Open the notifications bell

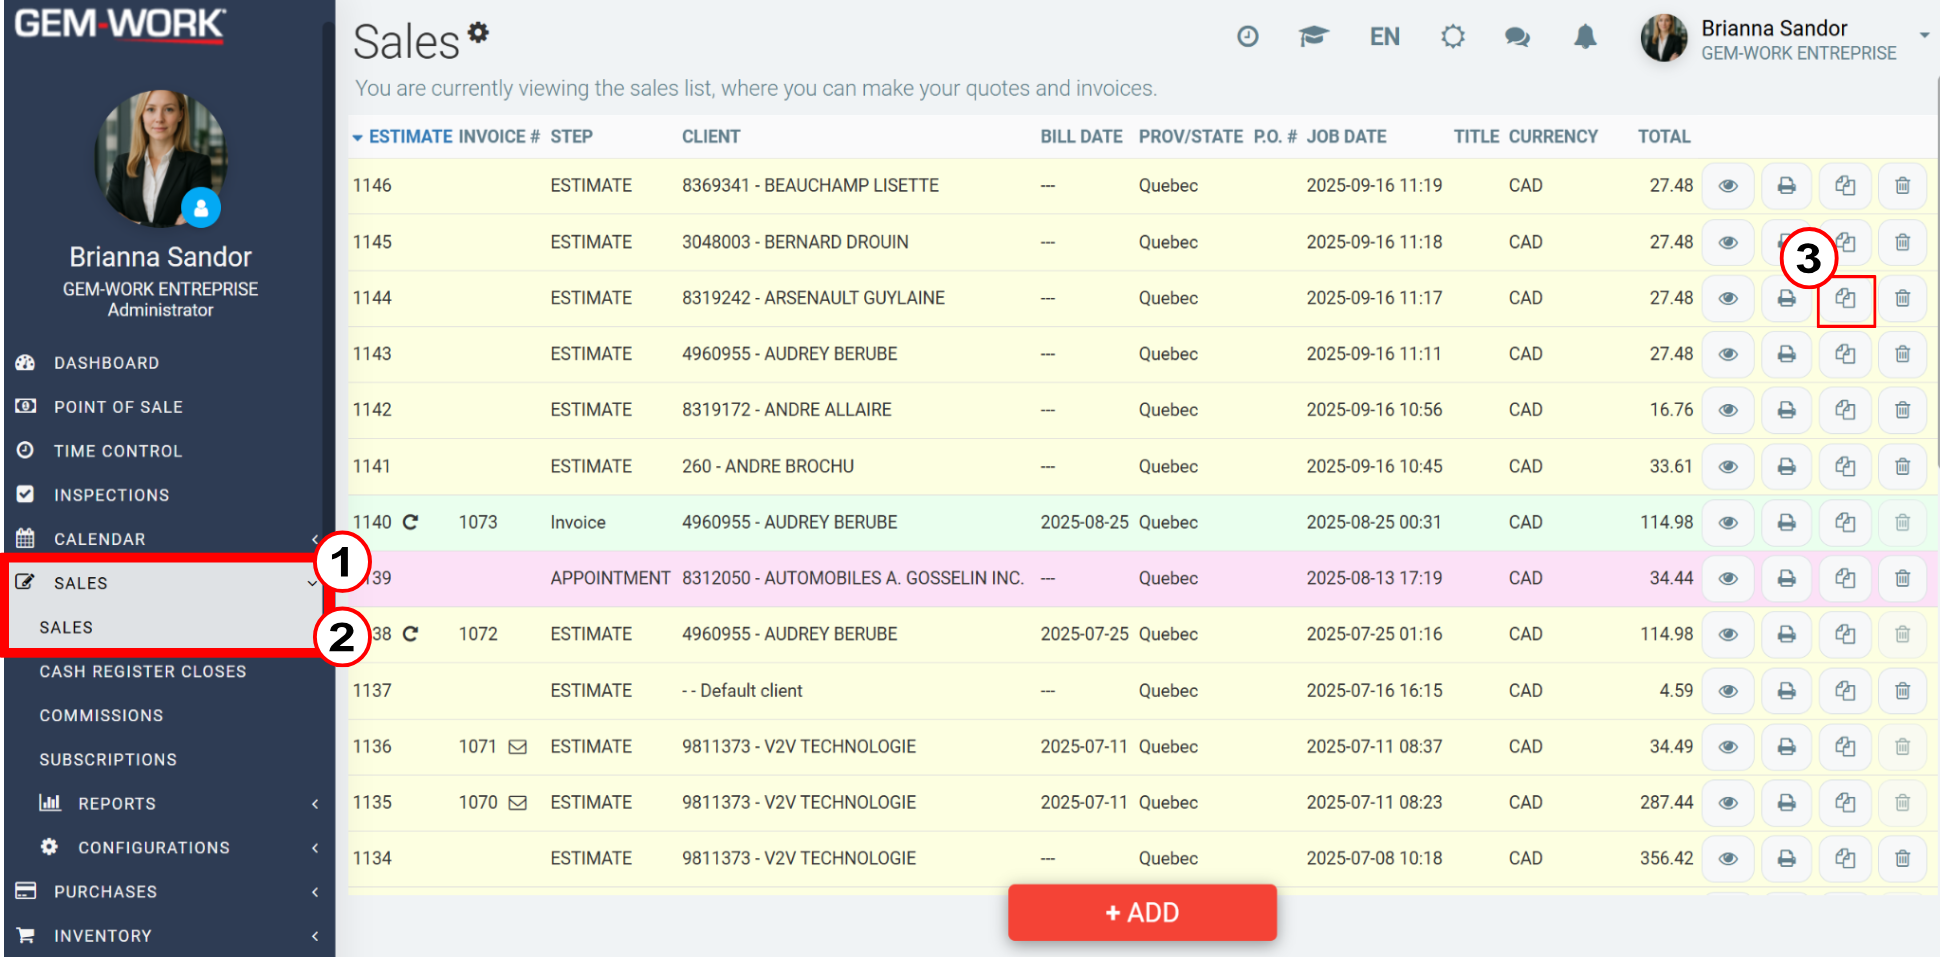tap(1585, 37)
